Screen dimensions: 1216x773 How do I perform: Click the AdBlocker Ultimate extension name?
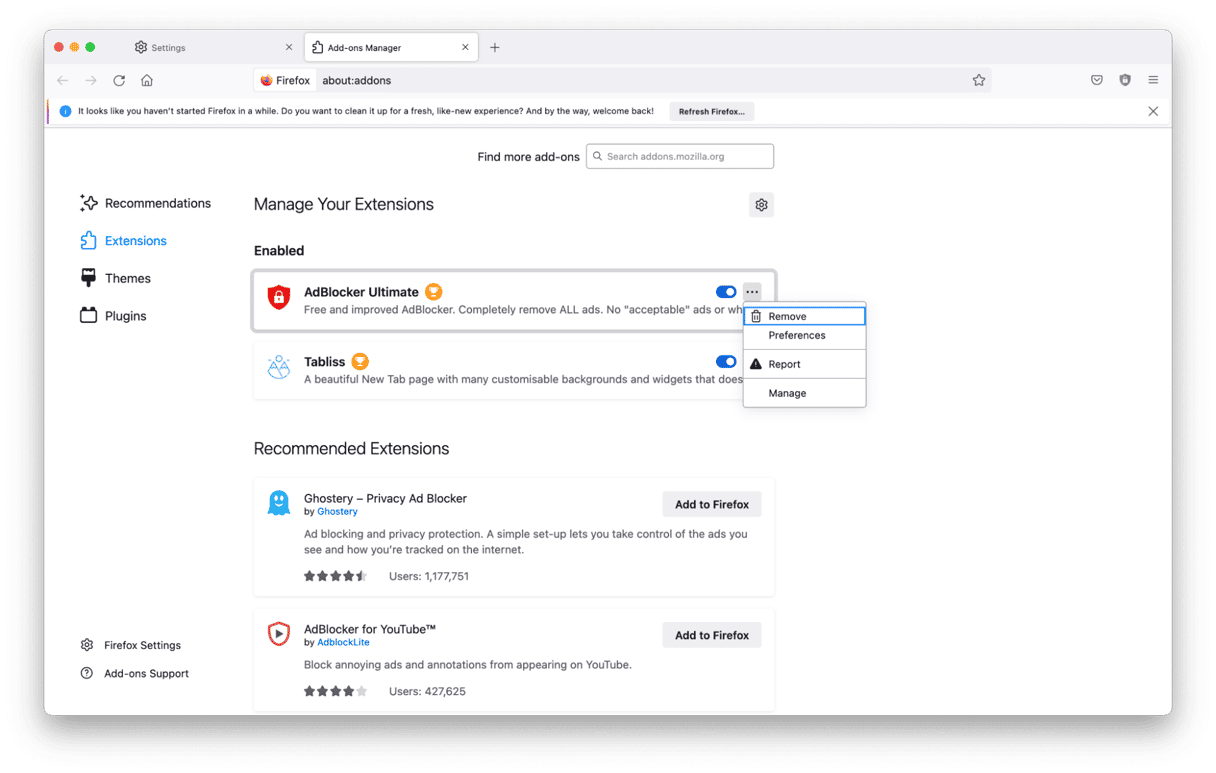[x=361, y=292]
